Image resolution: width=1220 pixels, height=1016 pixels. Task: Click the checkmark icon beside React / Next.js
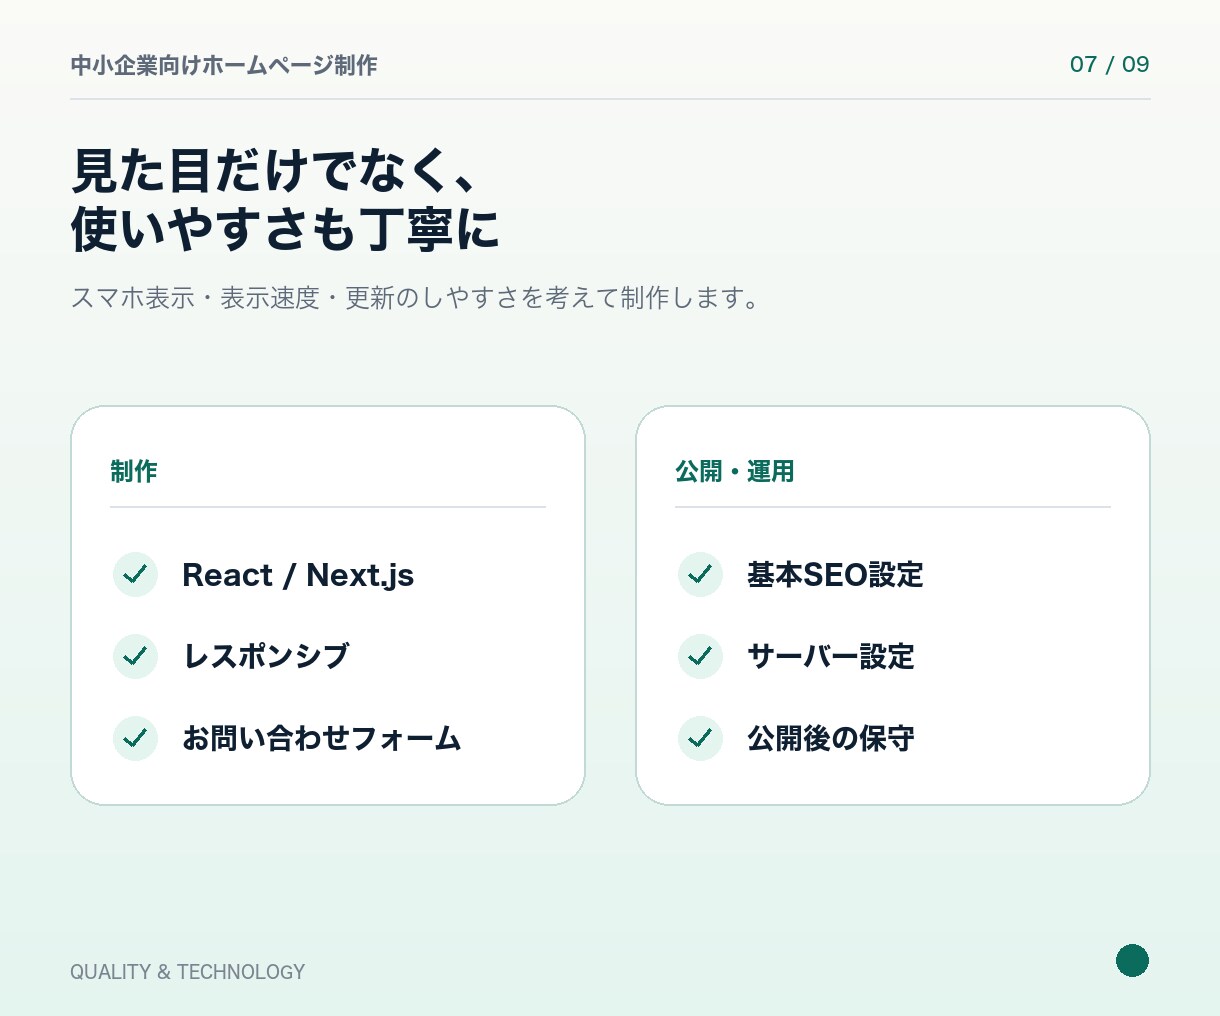[x=135, y=575]
